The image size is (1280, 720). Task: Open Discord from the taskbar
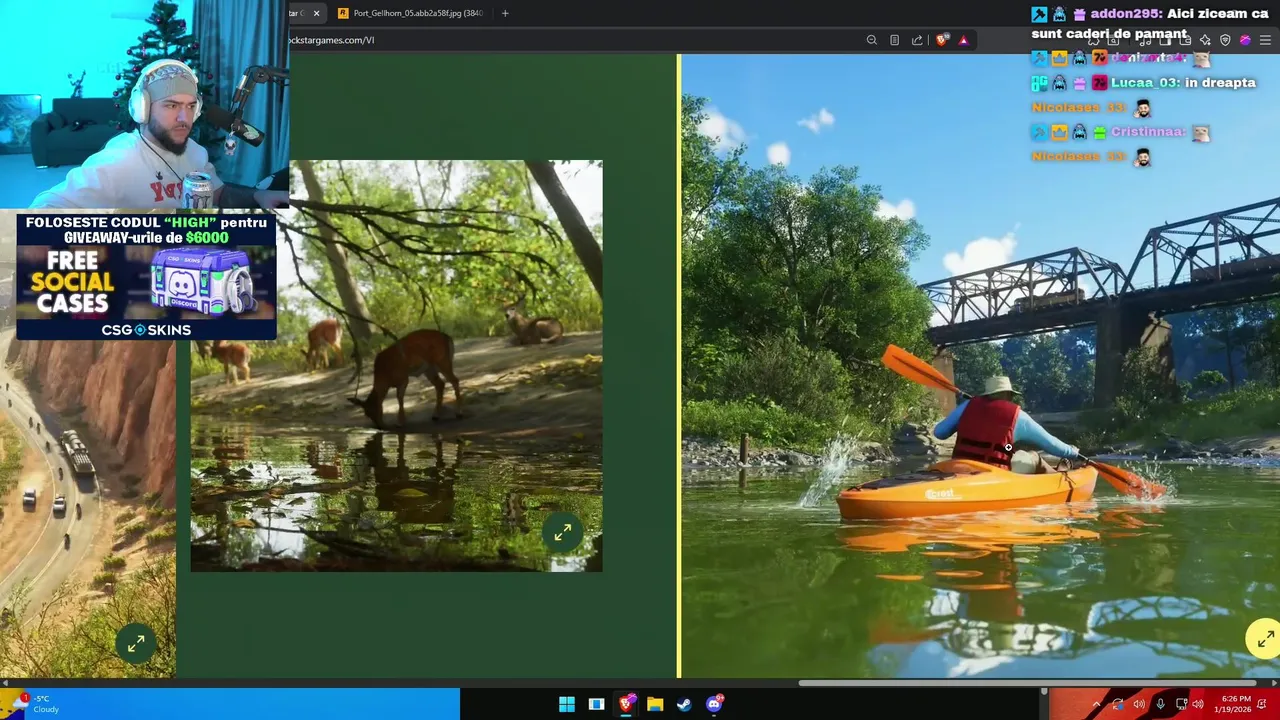[714, 704]
